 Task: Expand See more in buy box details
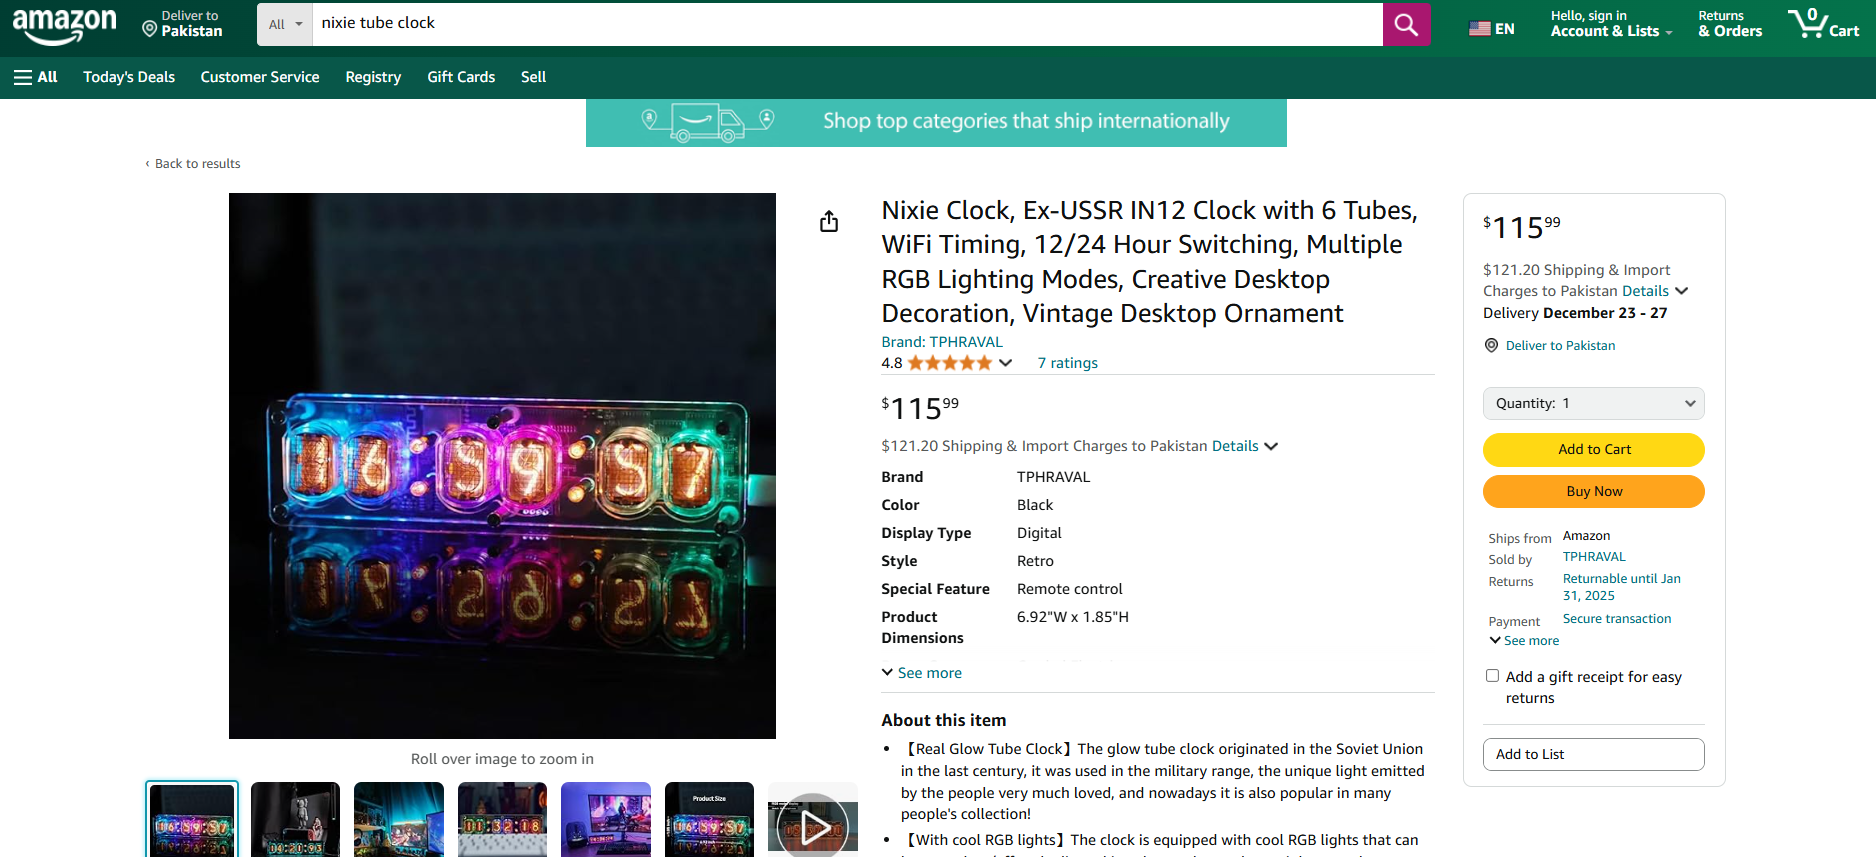pyautogui.click(x=1524, y=641)
